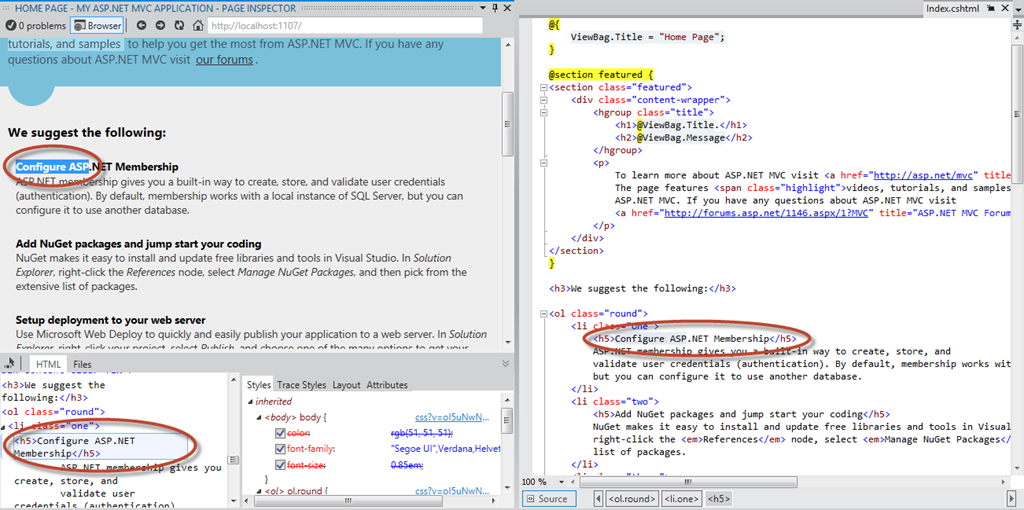Activate the element Inspect cursor tool

pyautogui.click(x=10, y=364)
